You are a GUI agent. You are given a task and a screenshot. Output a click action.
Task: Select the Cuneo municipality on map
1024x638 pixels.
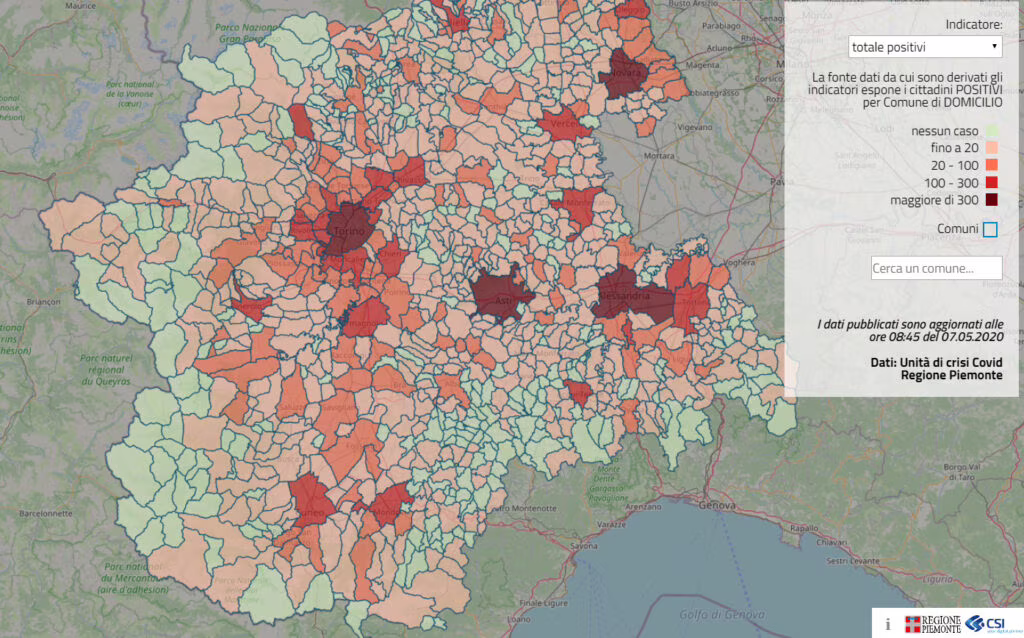310,502
